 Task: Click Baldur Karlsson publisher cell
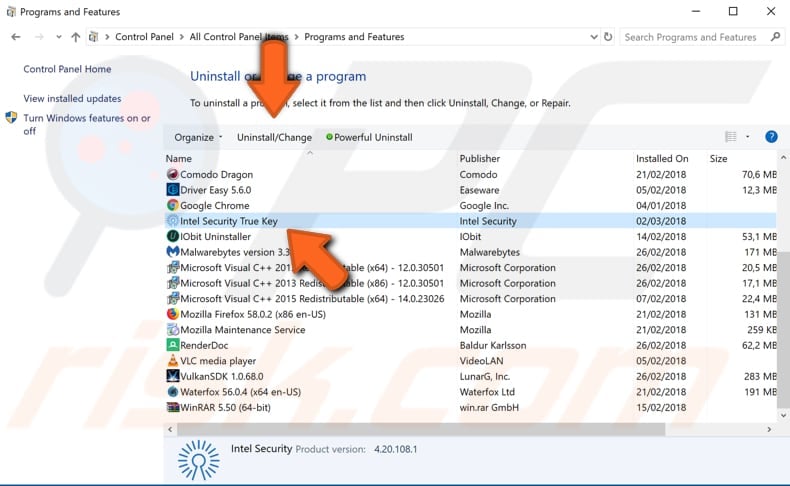[493, 345]
